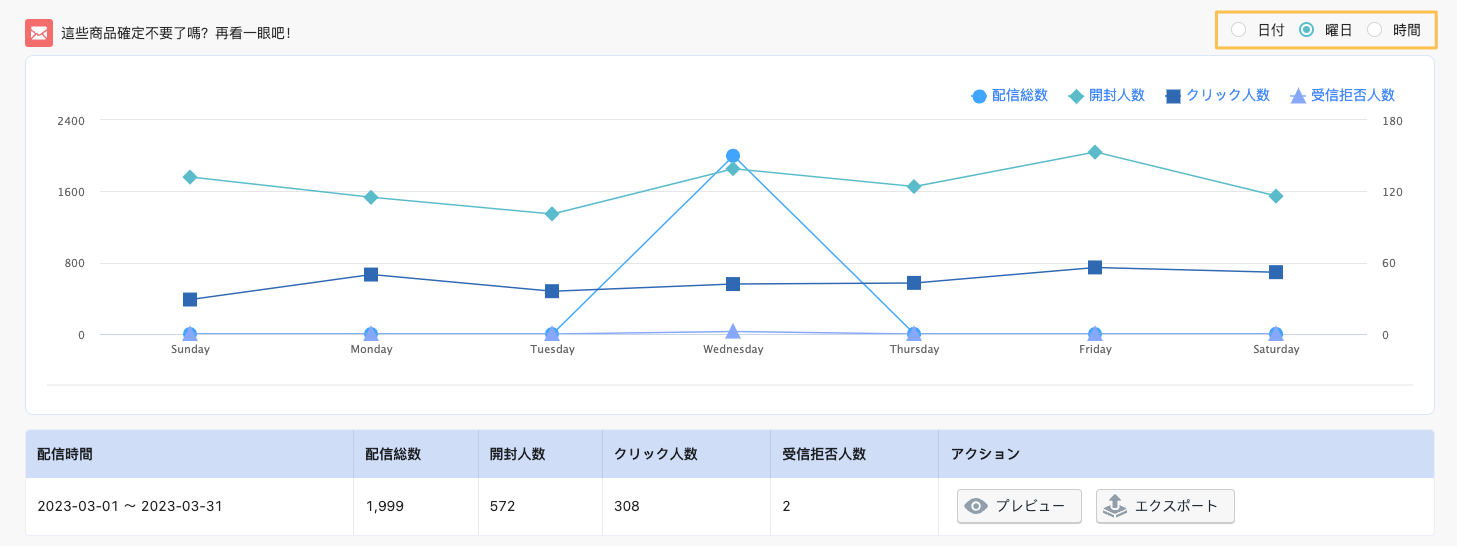1457x546 pixels.
Task: Click the 配信総数 table column header
Action: [415, 454]
